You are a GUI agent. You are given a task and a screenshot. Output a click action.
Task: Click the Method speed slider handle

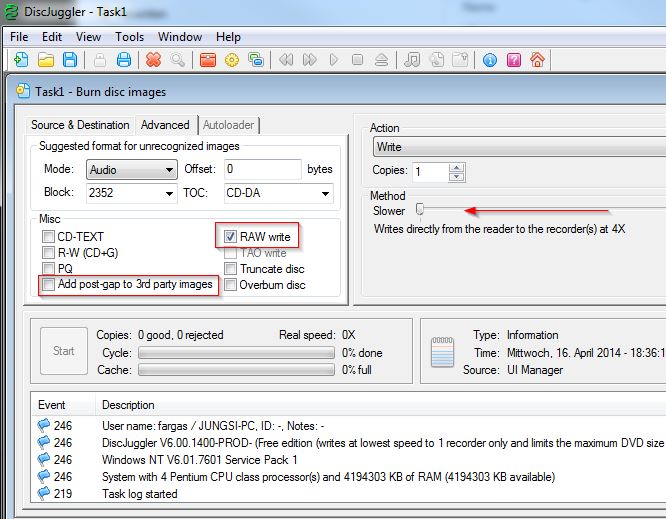tap(421, 209)
